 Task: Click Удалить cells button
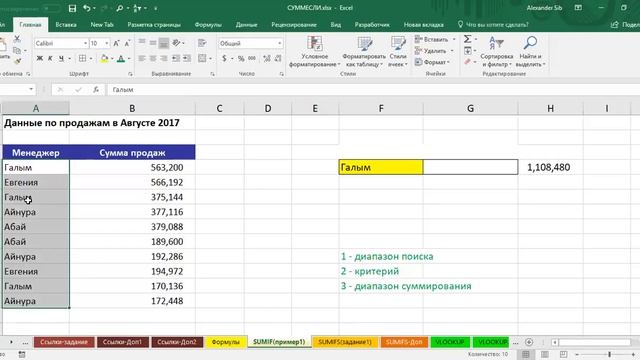coord(435,51)
